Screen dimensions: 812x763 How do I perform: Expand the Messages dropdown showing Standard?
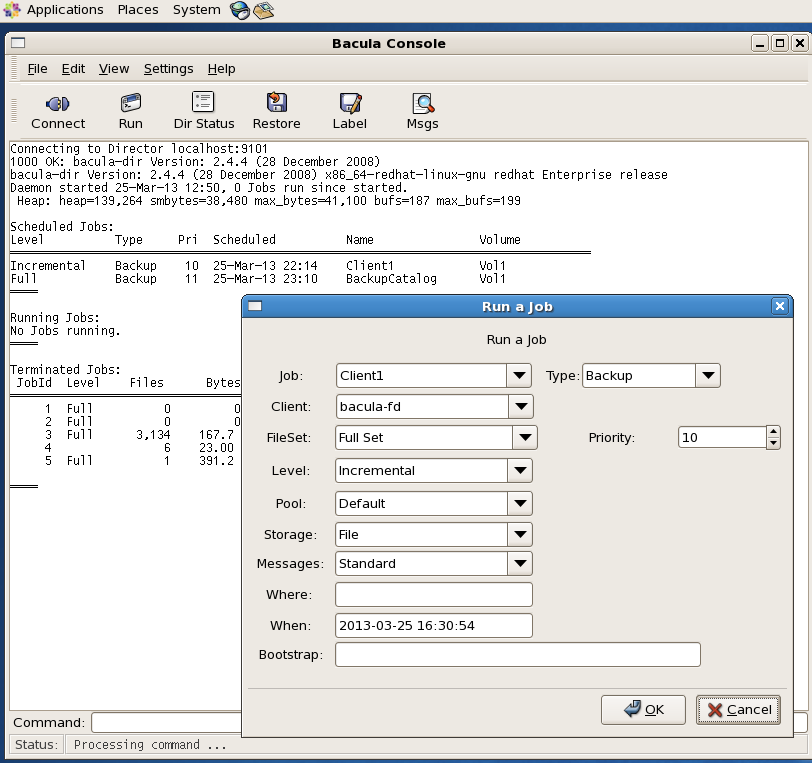coord(520,564)
